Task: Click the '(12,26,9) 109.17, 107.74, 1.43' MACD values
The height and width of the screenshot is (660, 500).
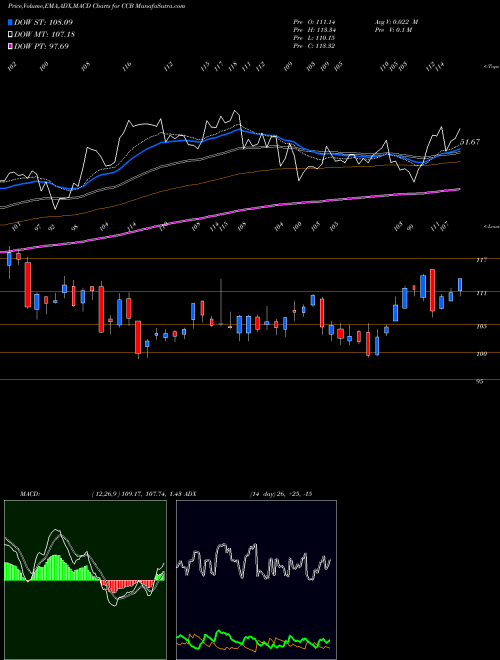Action: coord(136,494)
